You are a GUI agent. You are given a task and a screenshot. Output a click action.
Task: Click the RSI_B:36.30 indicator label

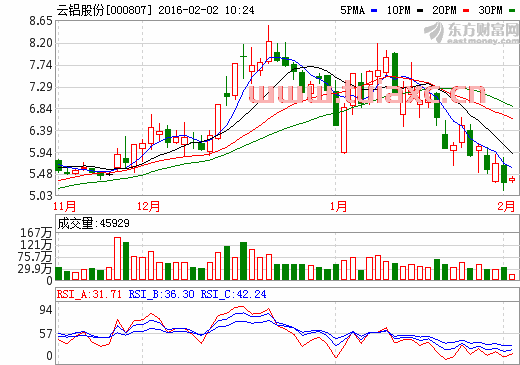point(161,294)
